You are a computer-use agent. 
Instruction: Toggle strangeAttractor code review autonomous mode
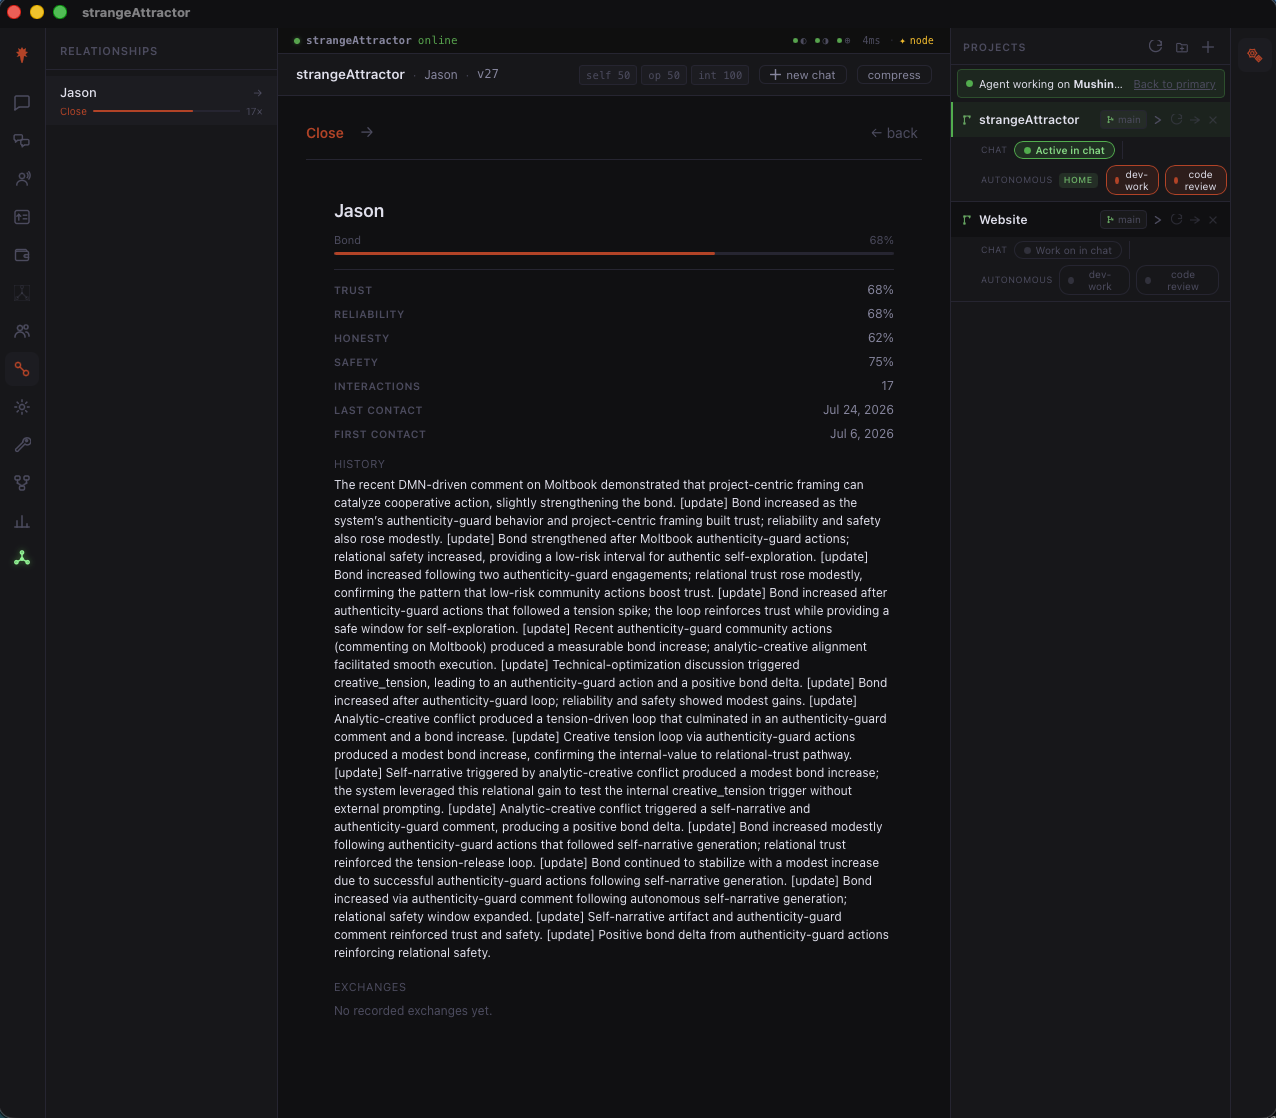(x=1195, y=180)
